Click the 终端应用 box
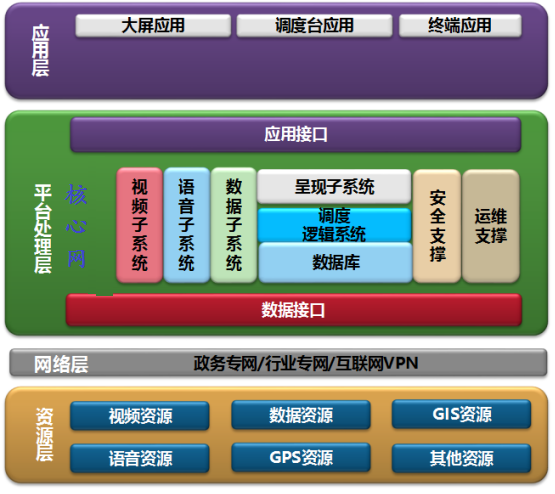The image size is (555, 494). (460, 25)
